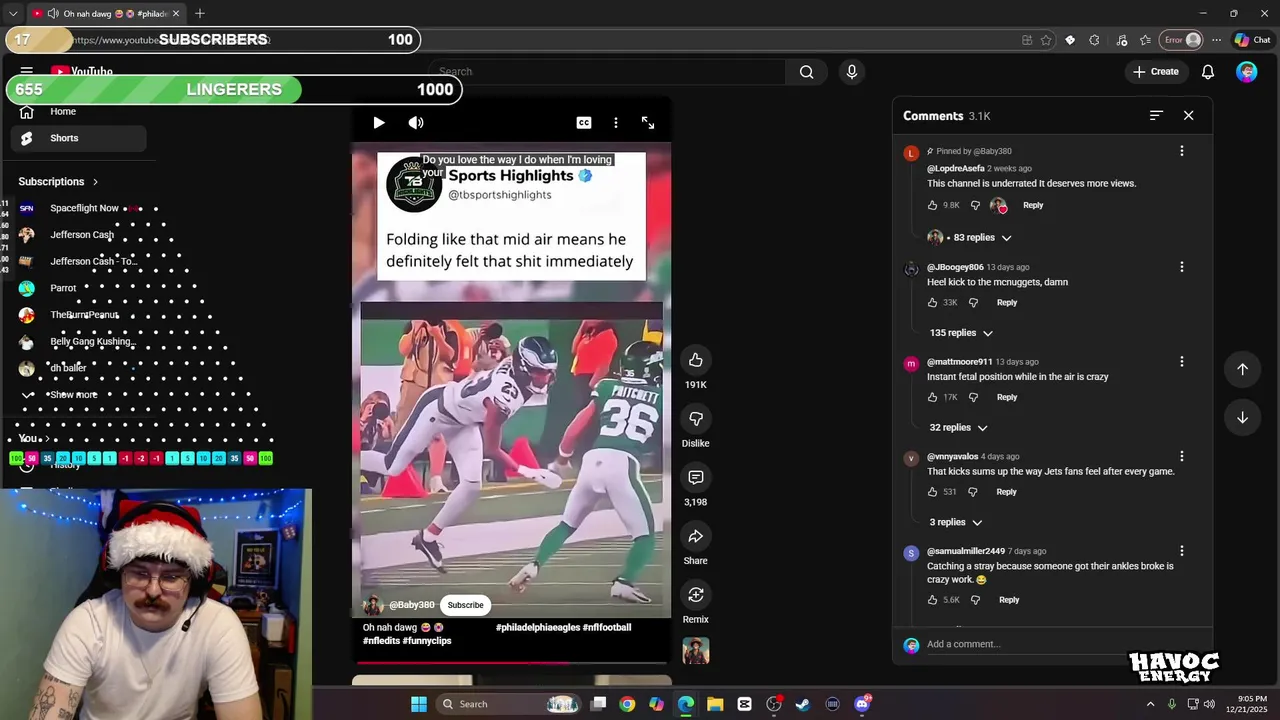
Task: Go to the next Short
Action: point(1243,418)
